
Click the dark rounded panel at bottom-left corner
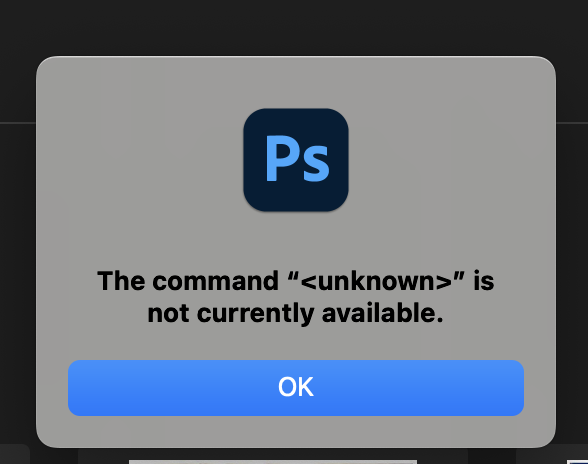coord(14,454)
